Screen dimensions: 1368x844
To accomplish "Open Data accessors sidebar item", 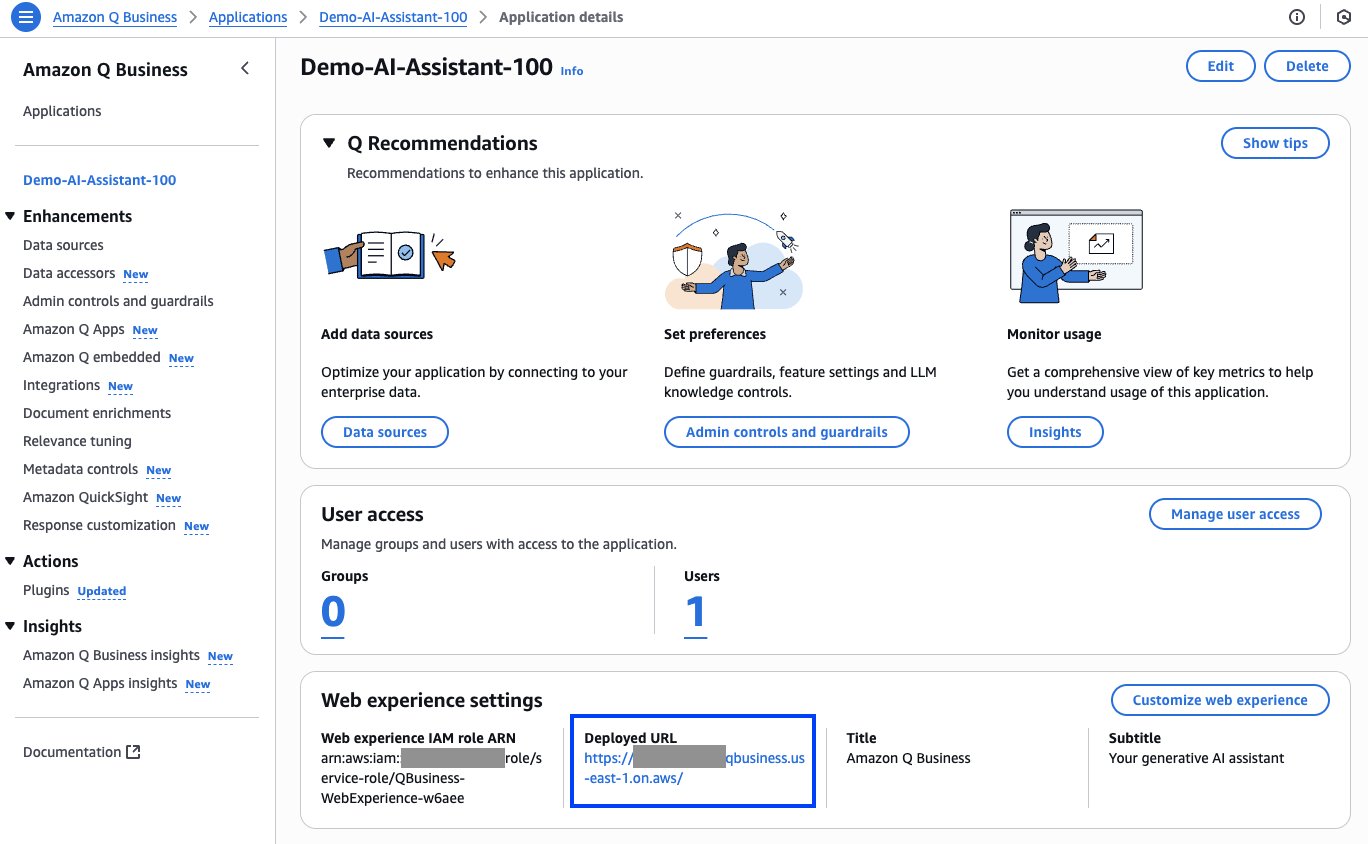I will click(x=69, y=273).
